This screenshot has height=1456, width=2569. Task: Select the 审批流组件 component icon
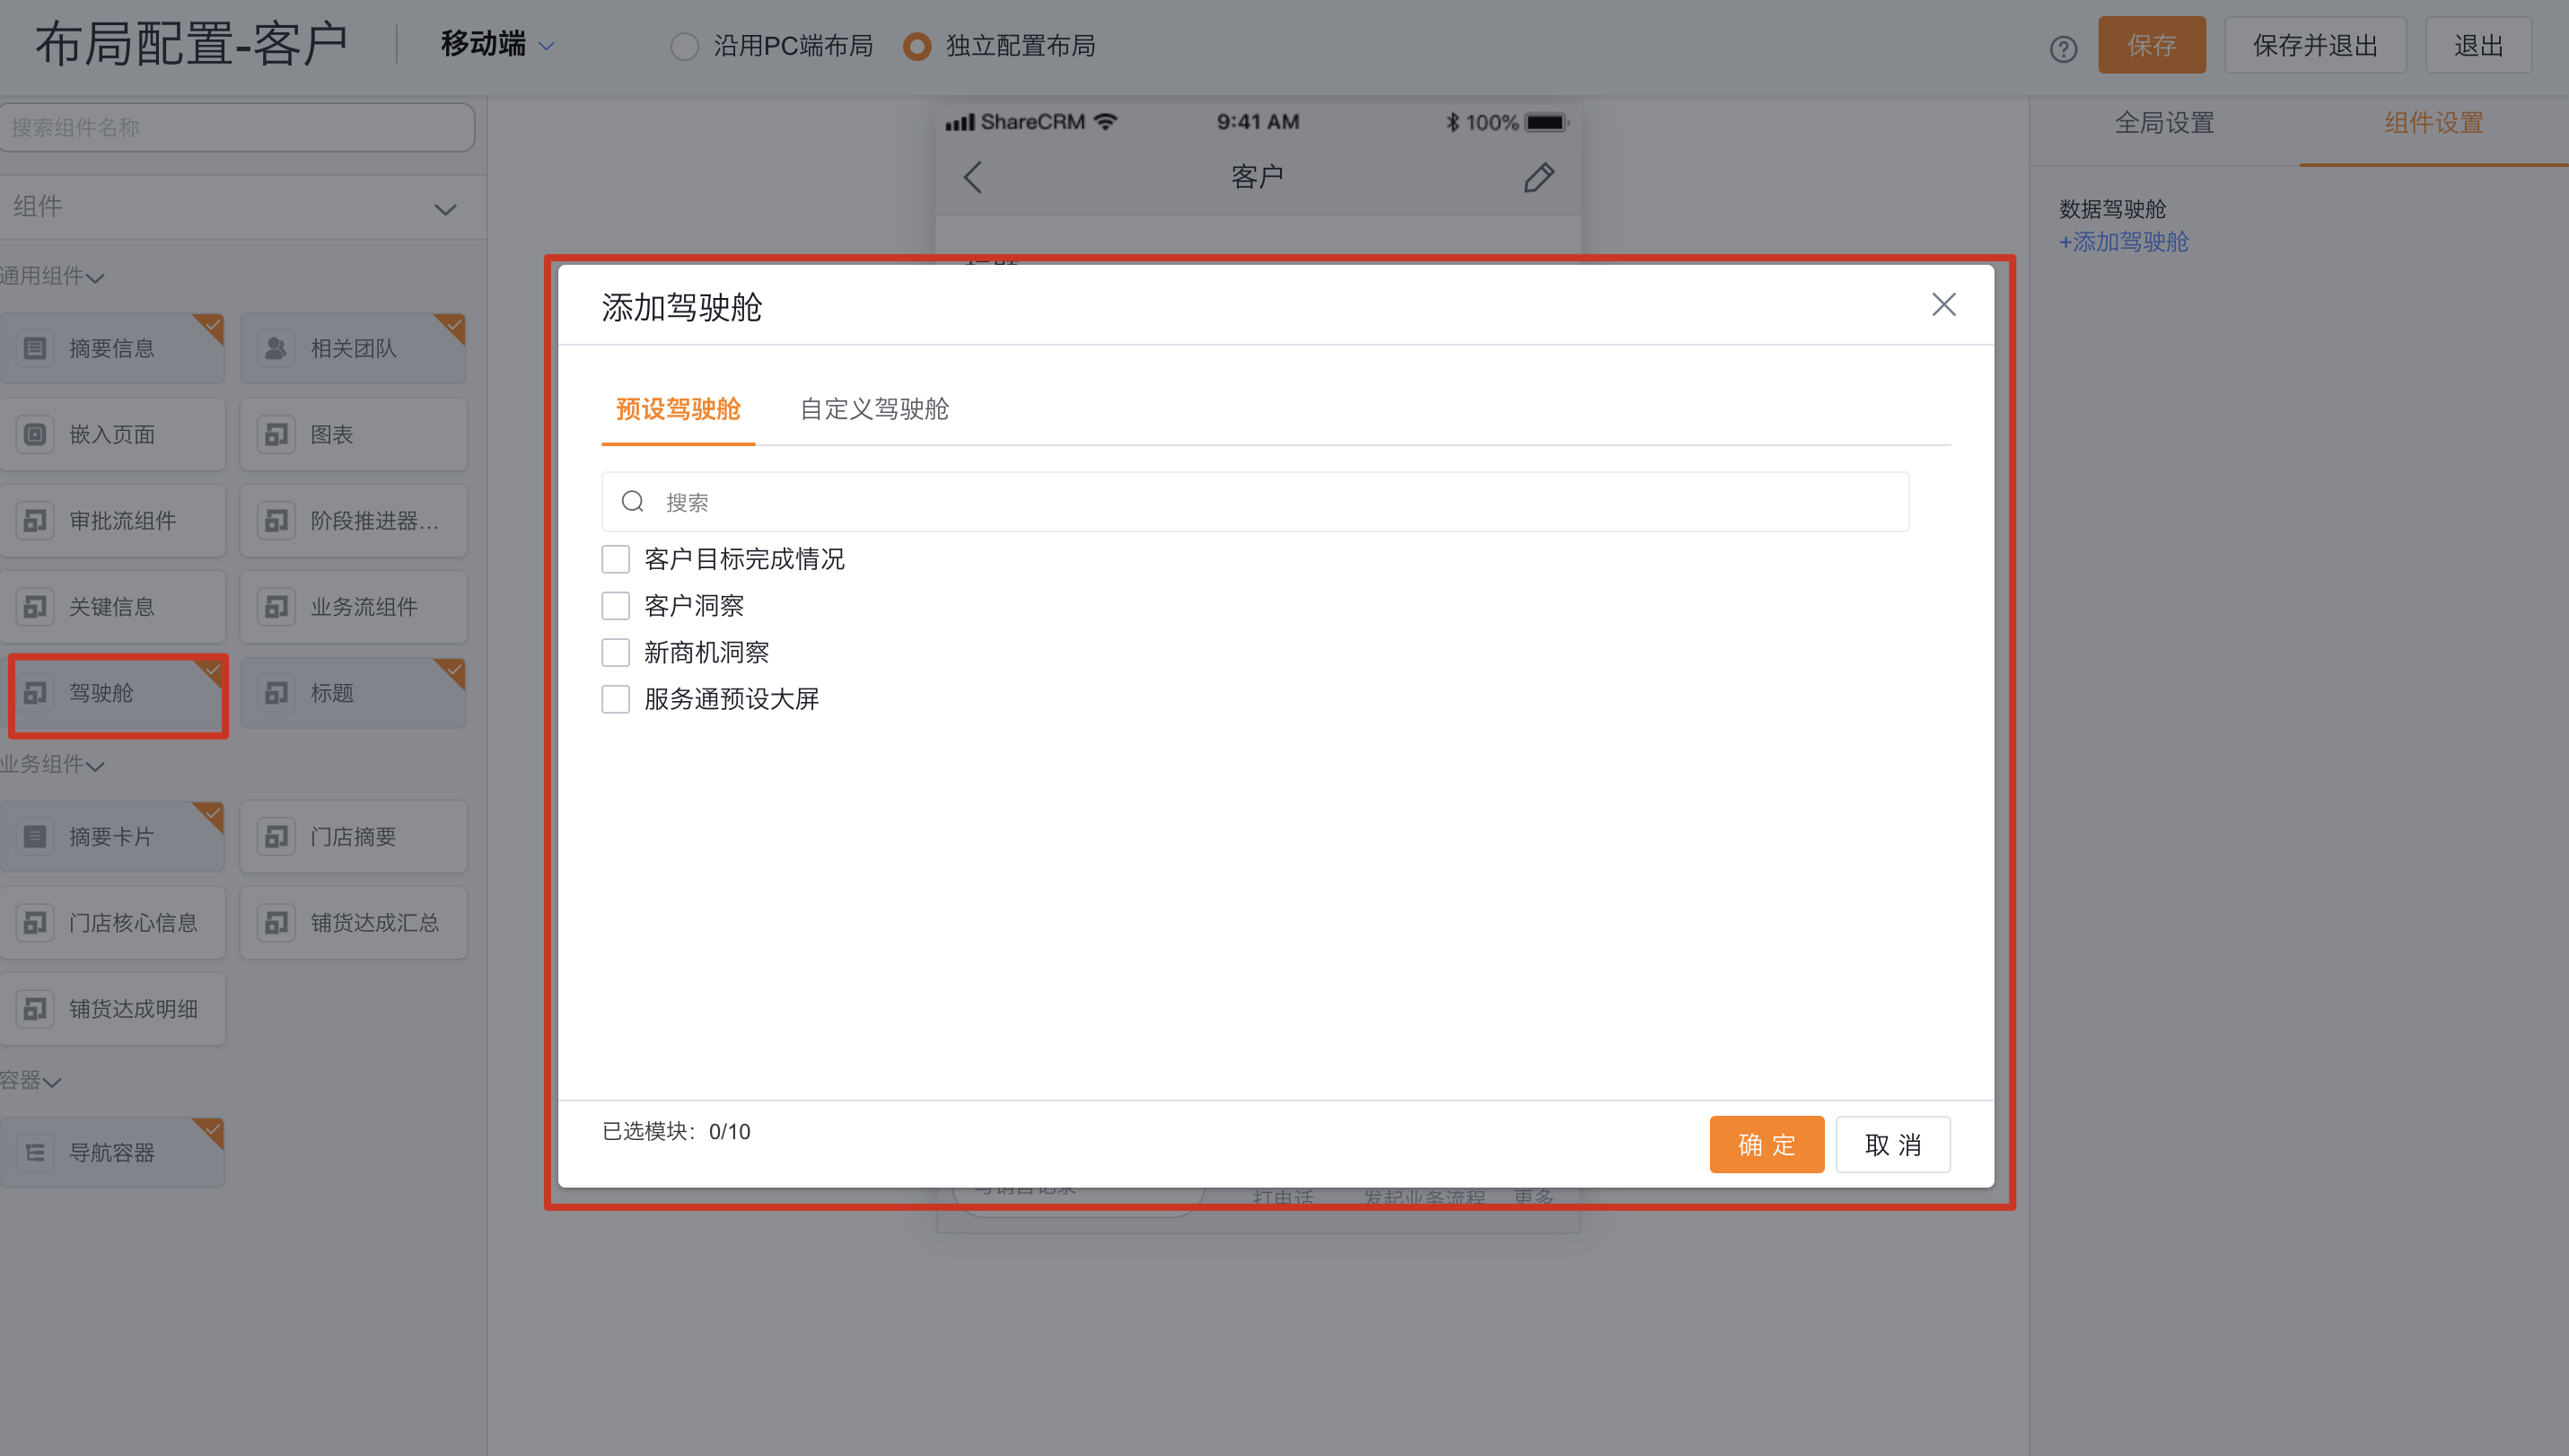pyautogui.click(x=35, y=520)
